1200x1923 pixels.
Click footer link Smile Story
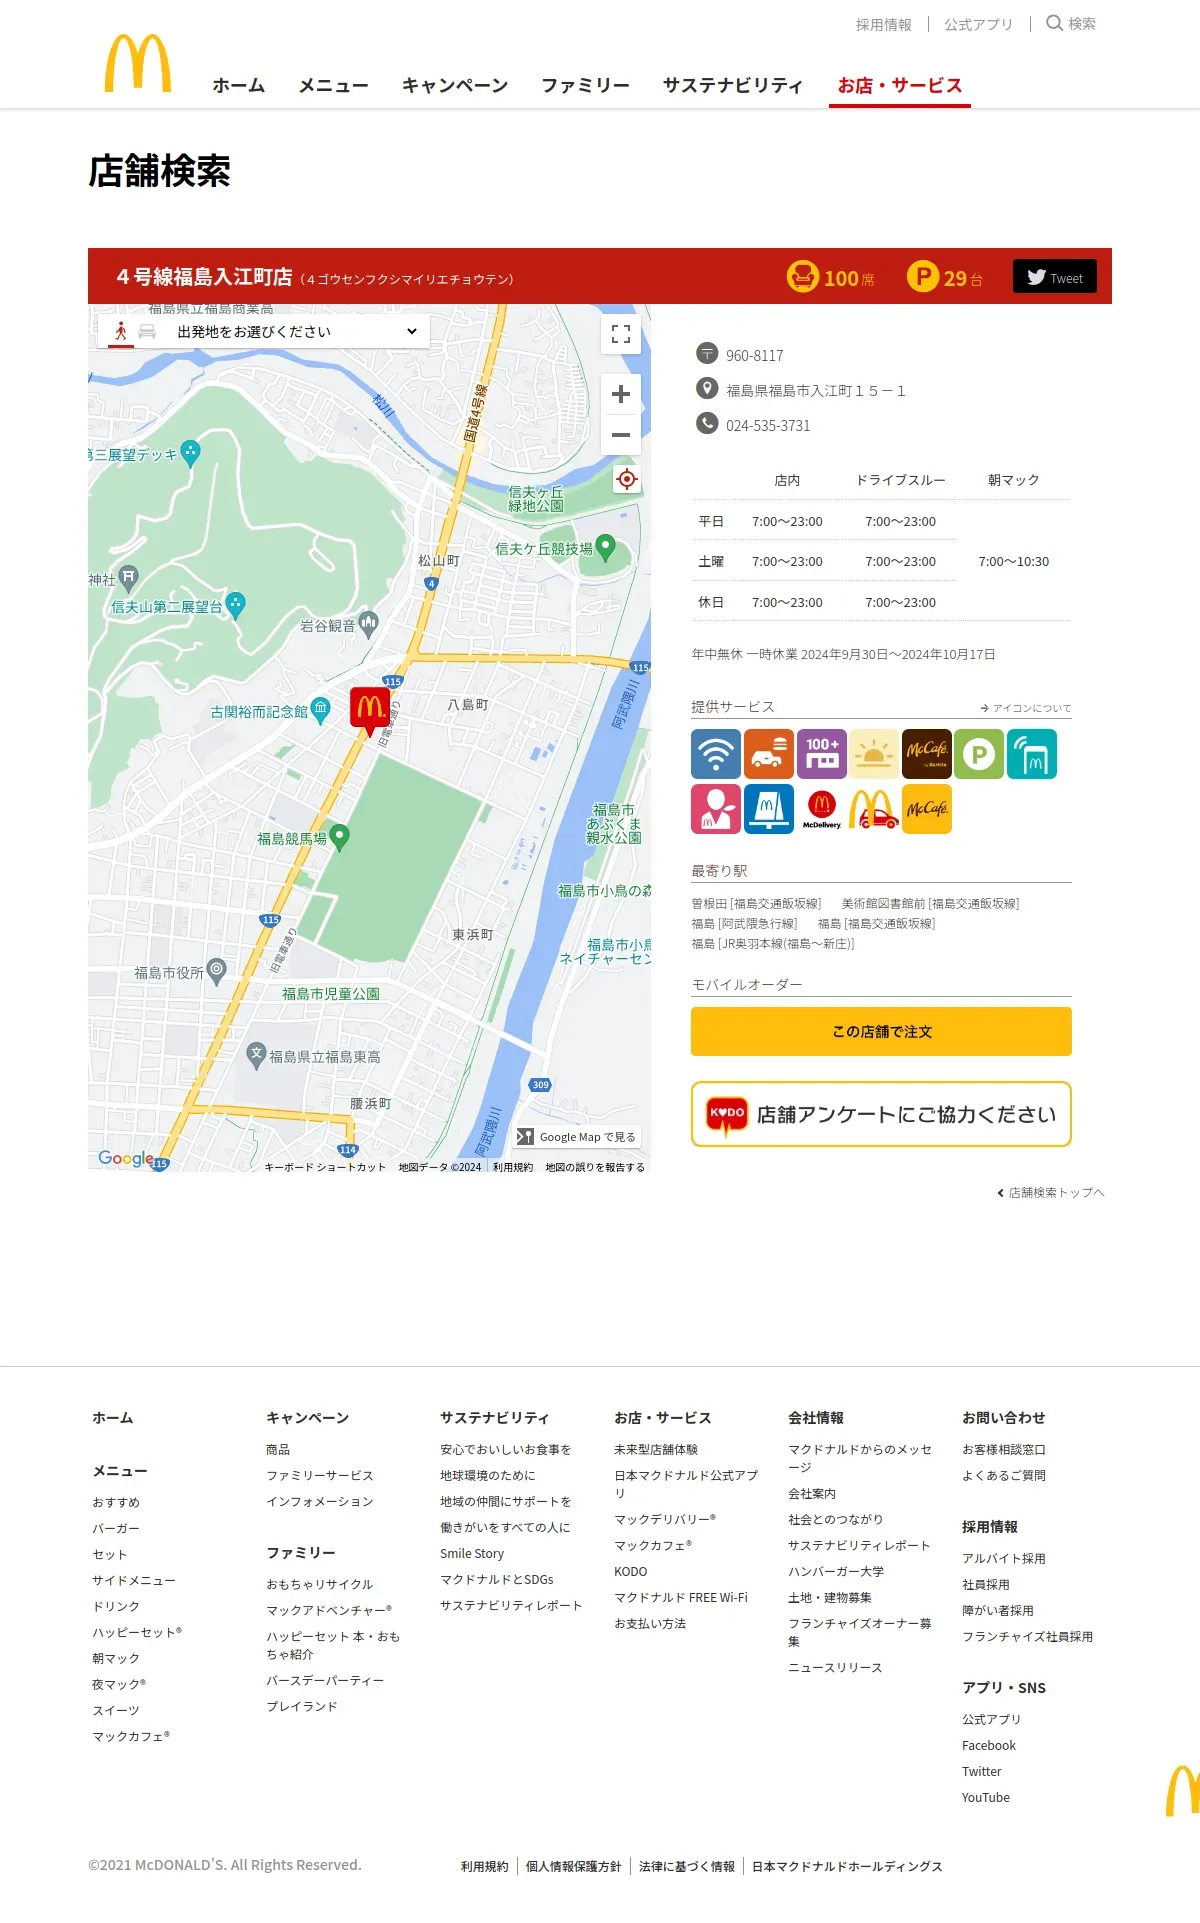point(472,1553)
